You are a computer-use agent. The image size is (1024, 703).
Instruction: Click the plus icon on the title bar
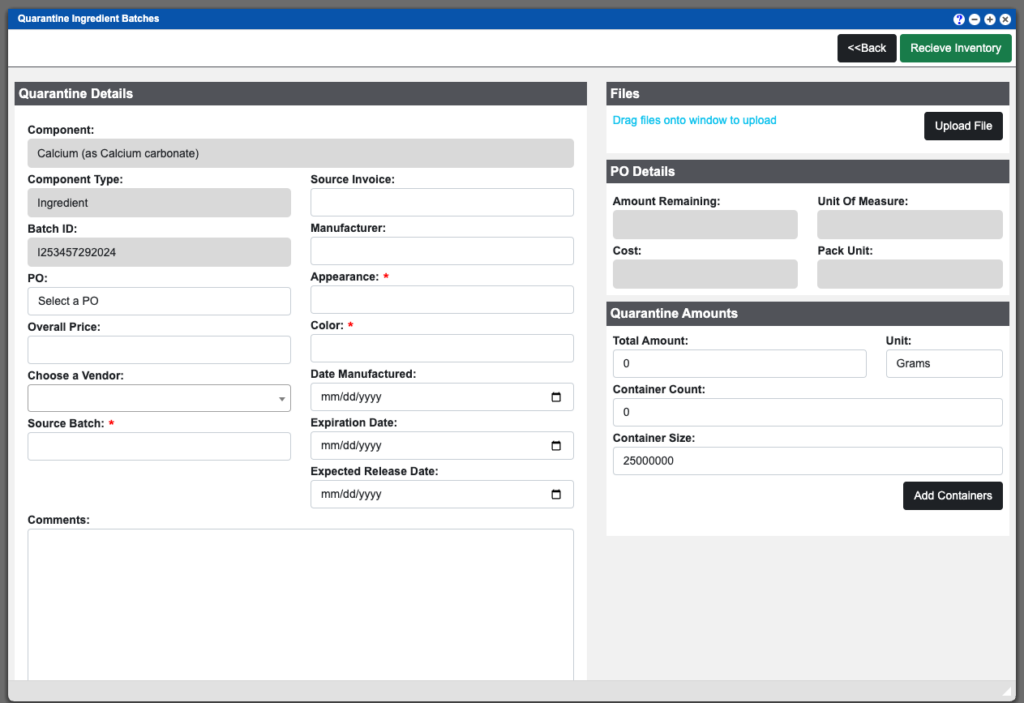point(988,19)
